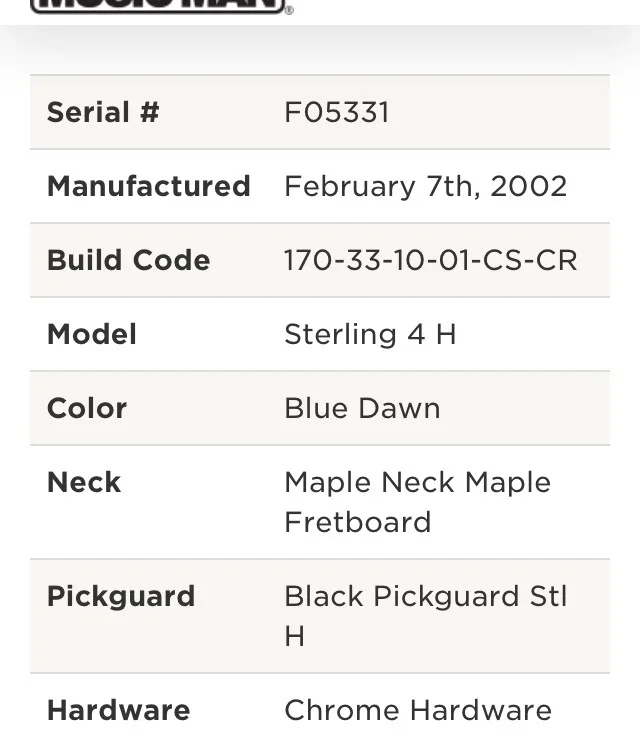Screen dimensions: 640x751
Task: Click the 'Maple Neck Maple' text line
Action: click(x=418, y=482)
